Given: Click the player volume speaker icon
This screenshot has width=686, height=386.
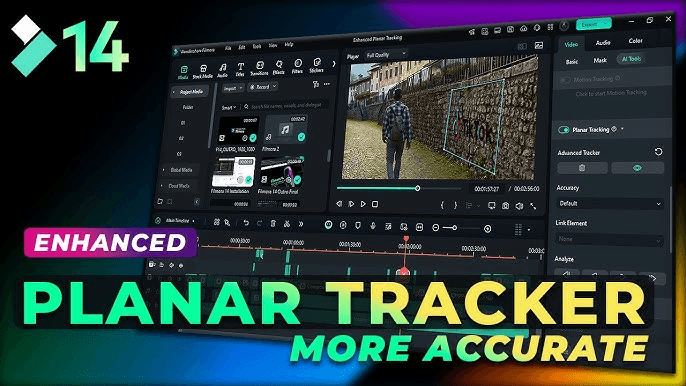Looking at the screenshot, I should 519,206.
